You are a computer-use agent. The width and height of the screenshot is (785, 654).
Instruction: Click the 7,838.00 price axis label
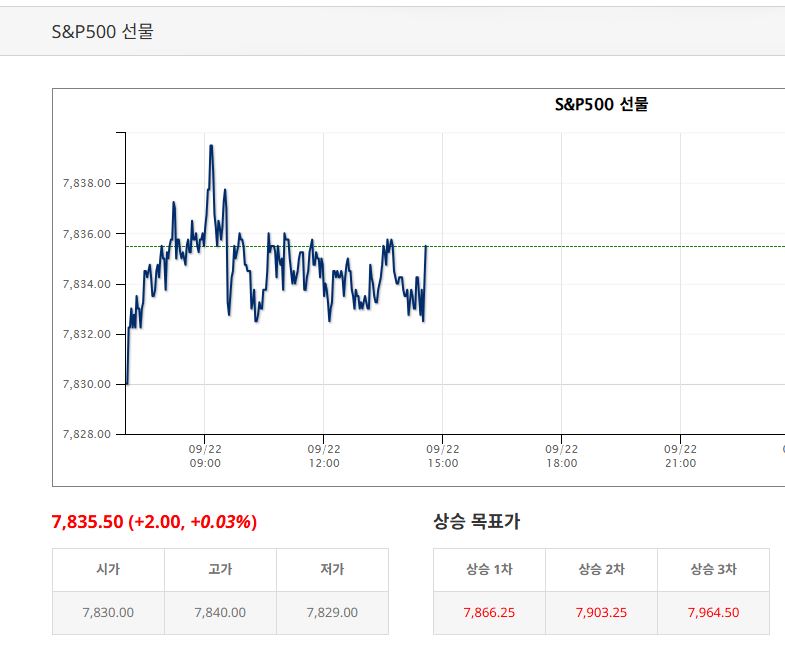[87, 183]
